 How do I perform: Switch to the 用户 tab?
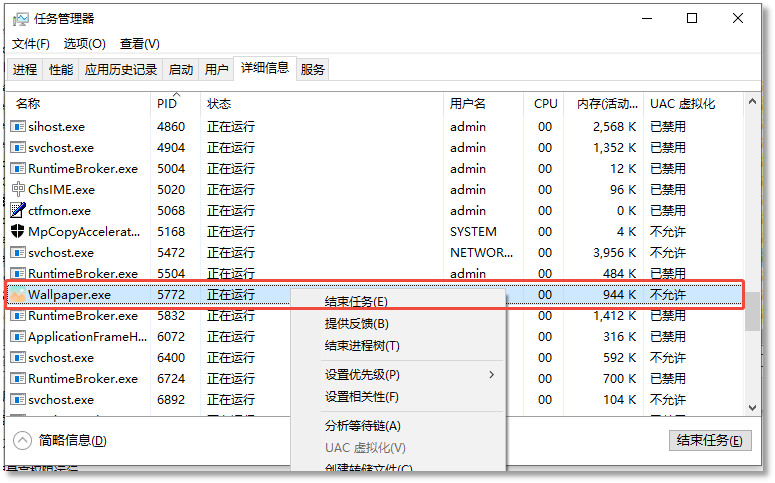pos(216,70)
